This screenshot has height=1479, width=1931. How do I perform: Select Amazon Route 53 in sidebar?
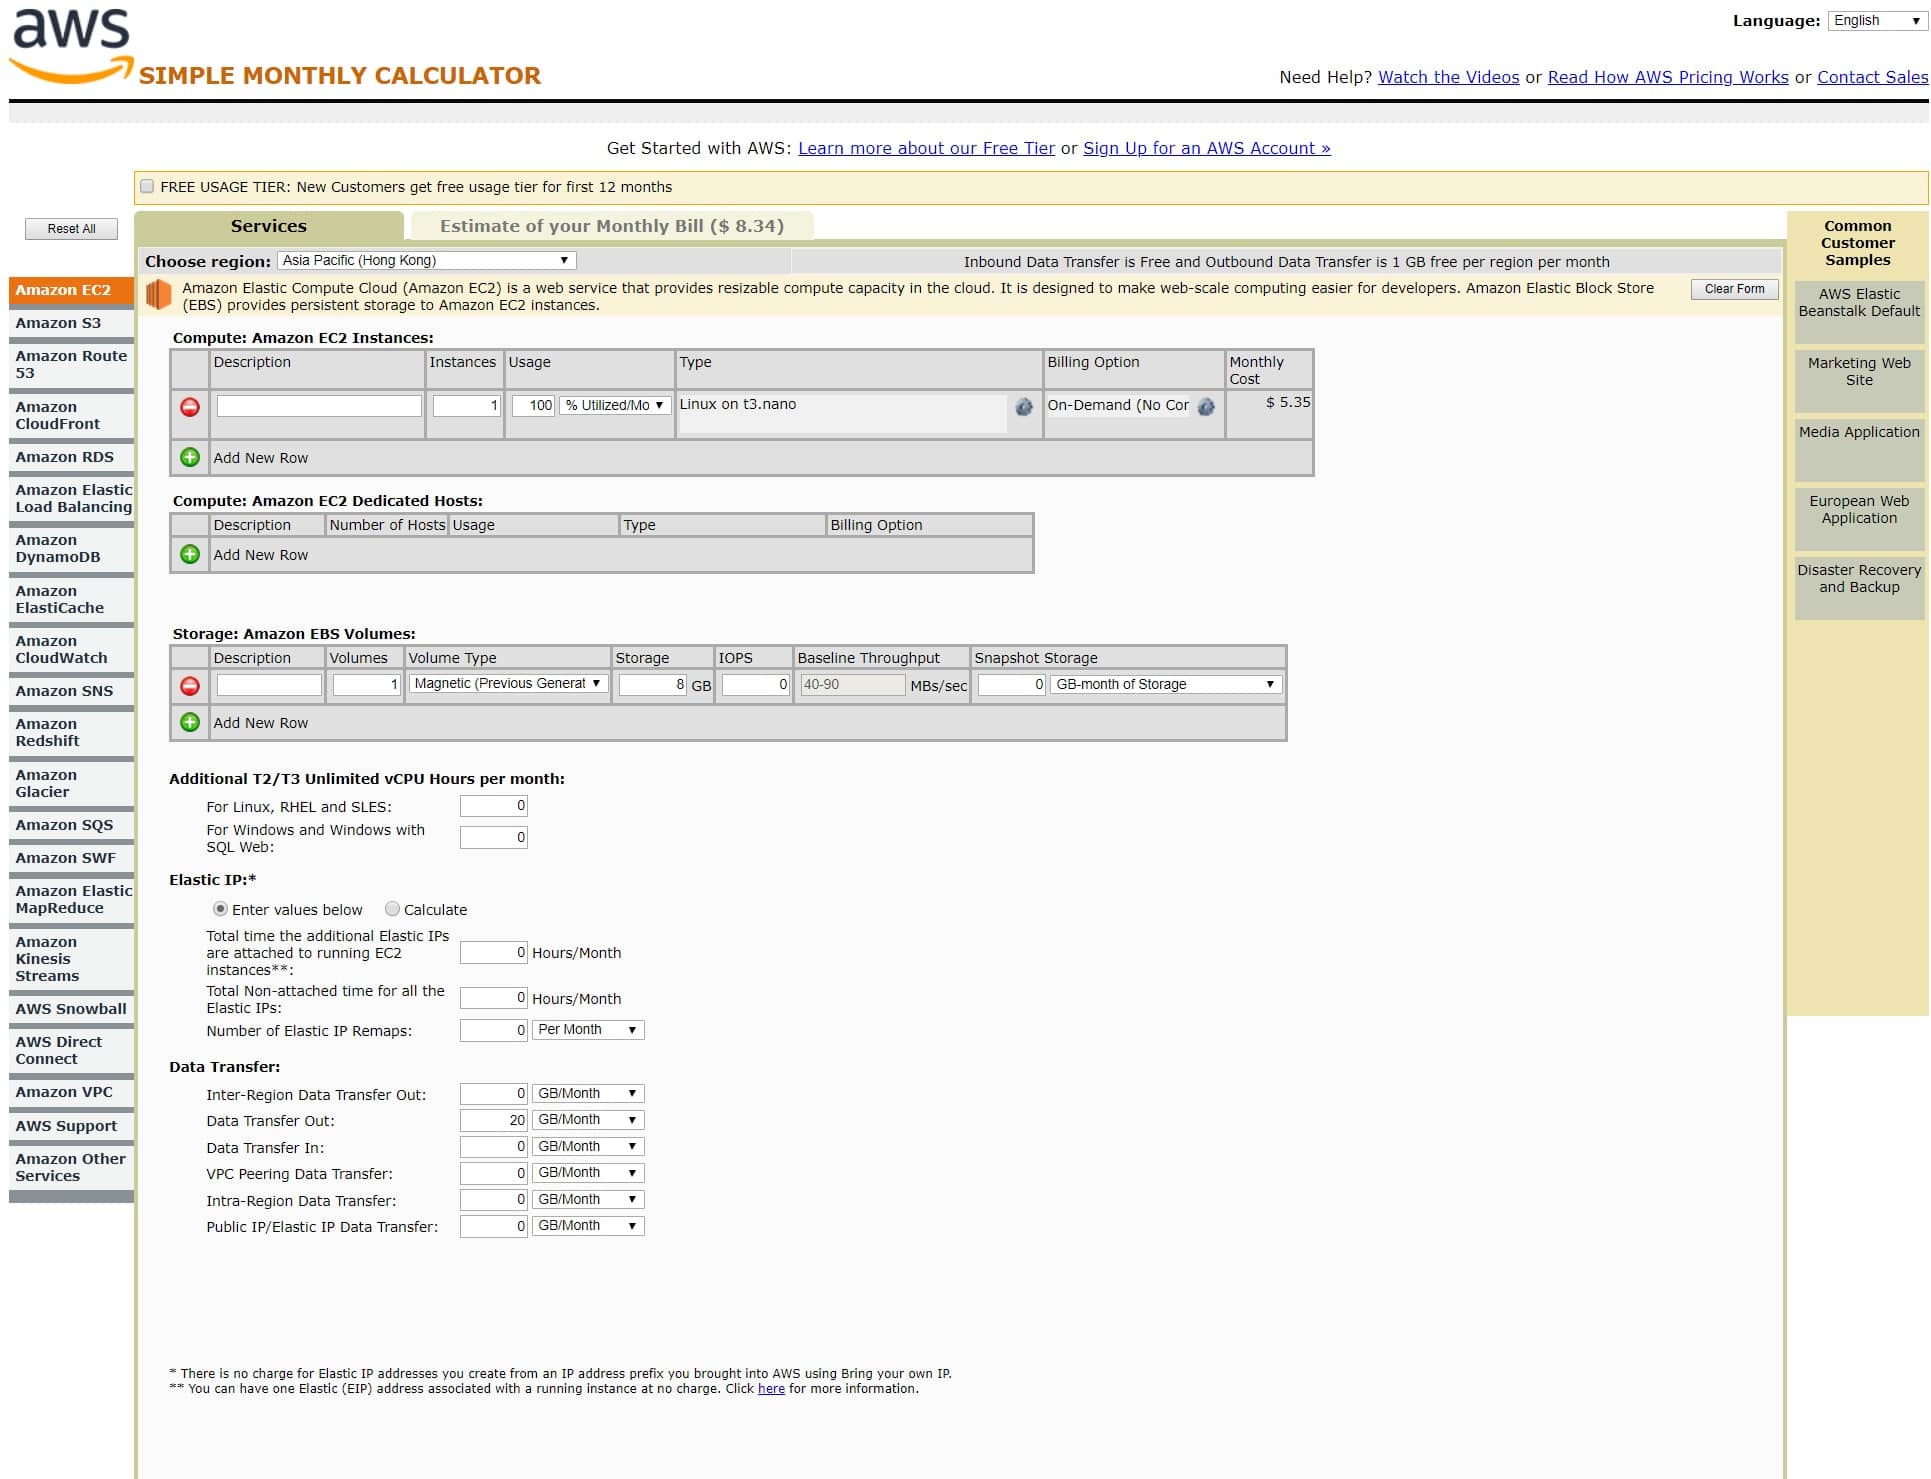(x=71, y=364)
